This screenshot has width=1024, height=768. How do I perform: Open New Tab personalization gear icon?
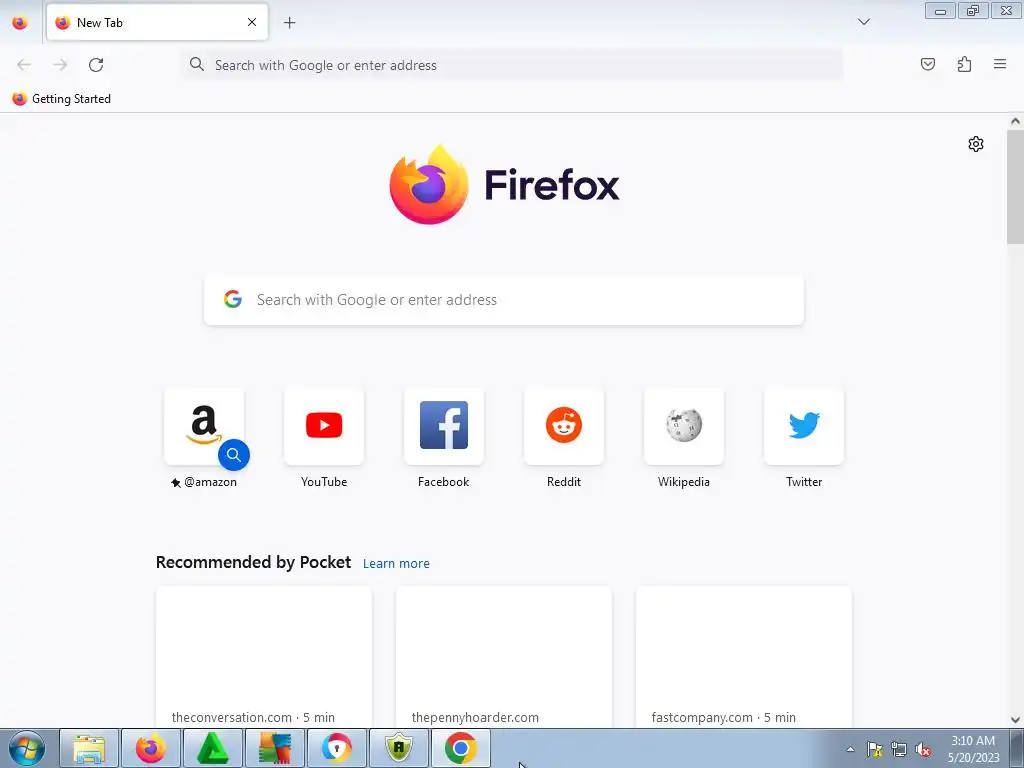[976, 144]
